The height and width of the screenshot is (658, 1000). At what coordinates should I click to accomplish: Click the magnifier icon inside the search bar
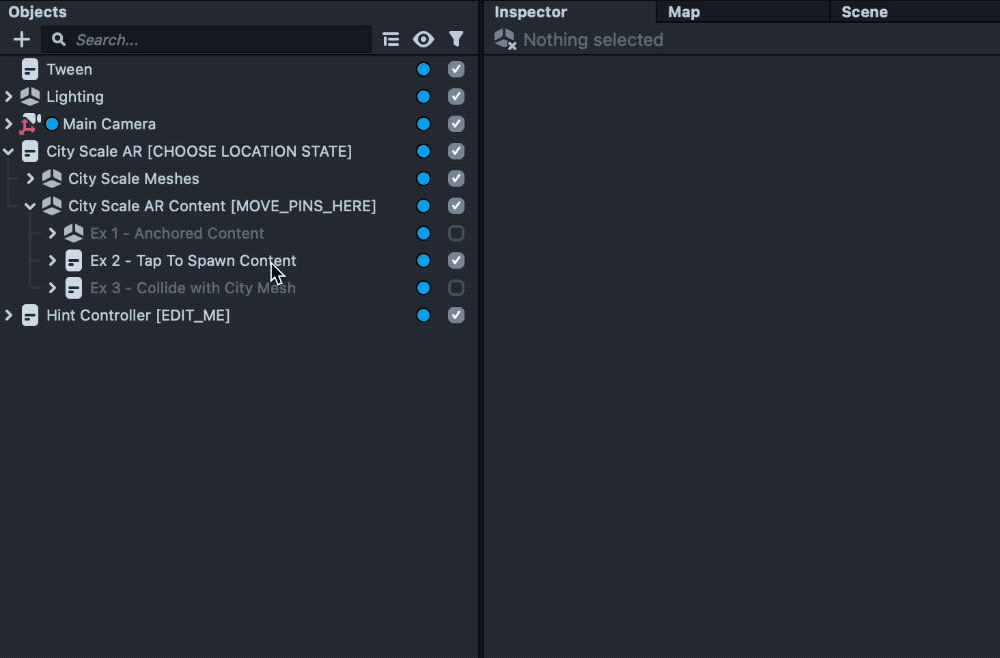[58, 39]
